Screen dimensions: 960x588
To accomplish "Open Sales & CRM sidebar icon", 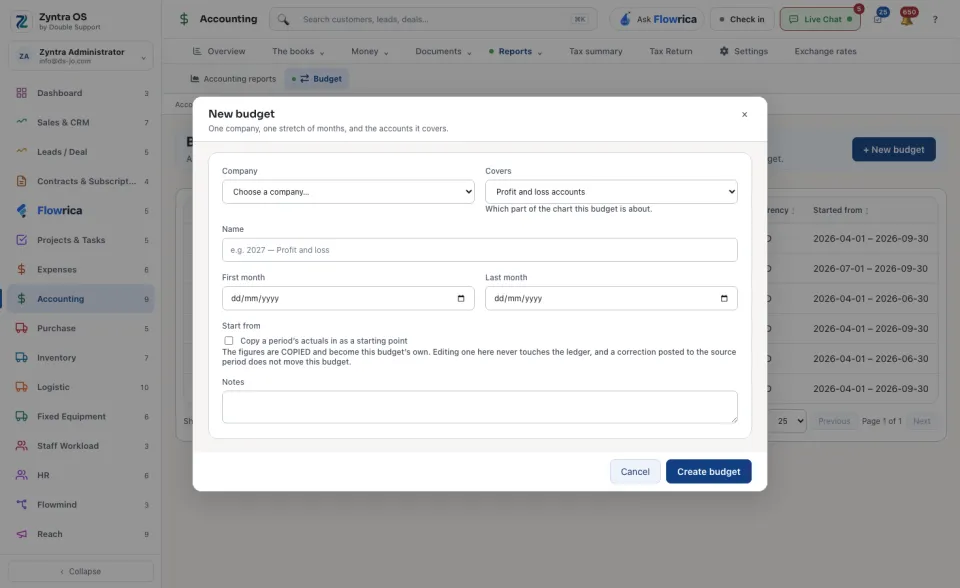I will [x=21, y=122].
